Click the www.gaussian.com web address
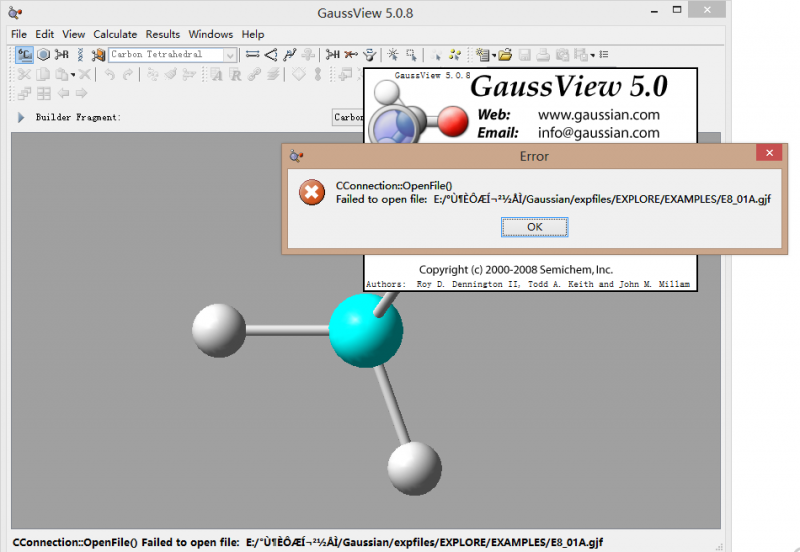This screenshot has height=552, width=800. click(x=598, y=115)
